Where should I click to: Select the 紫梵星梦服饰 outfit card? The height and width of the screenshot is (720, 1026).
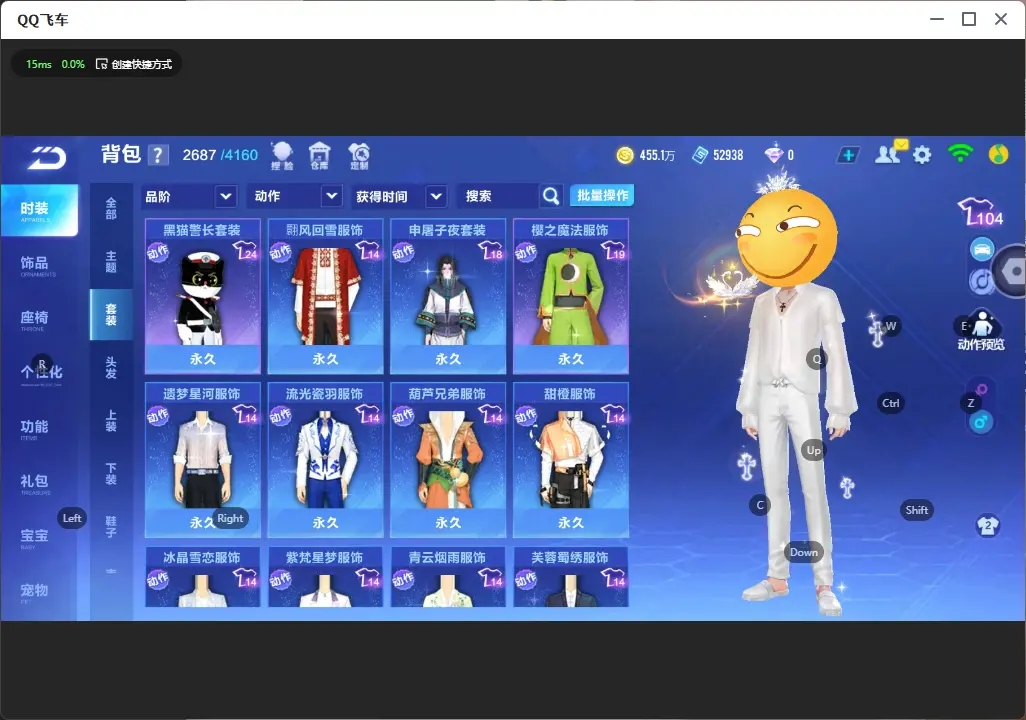[x=325, y=577]
